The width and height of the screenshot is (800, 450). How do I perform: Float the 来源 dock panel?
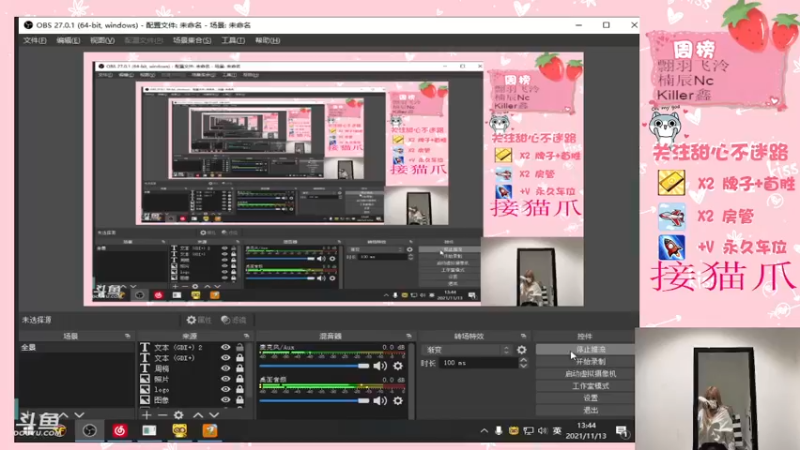point(246,336)
